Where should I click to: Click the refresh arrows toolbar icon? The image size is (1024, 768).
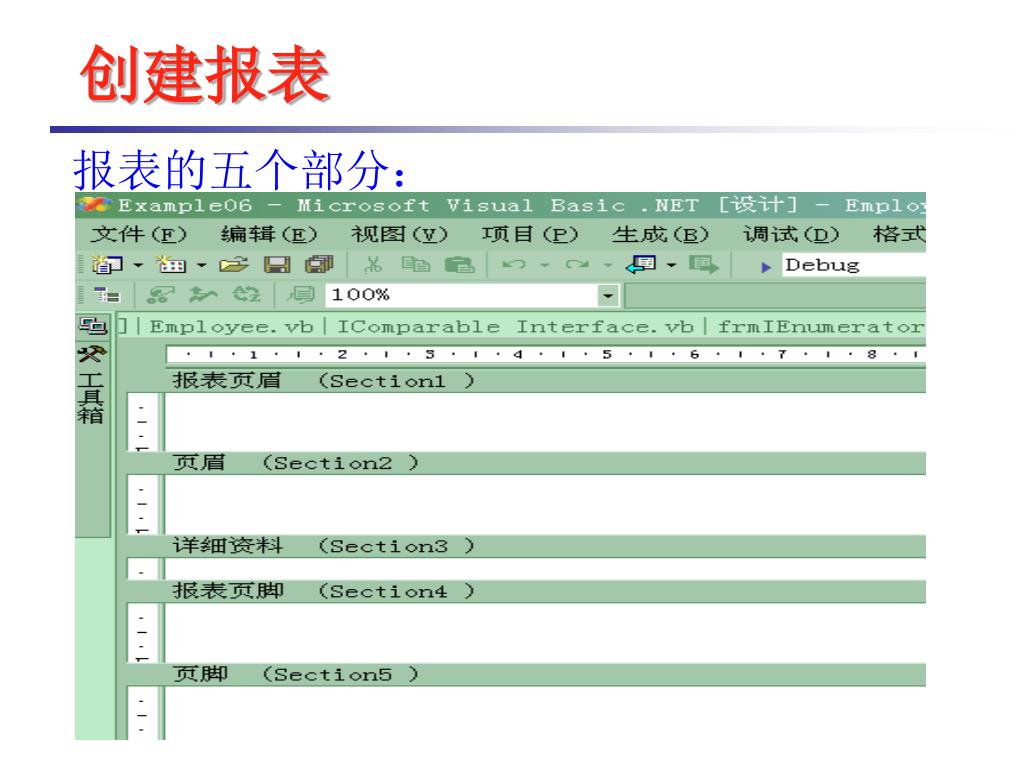(247, 295)
